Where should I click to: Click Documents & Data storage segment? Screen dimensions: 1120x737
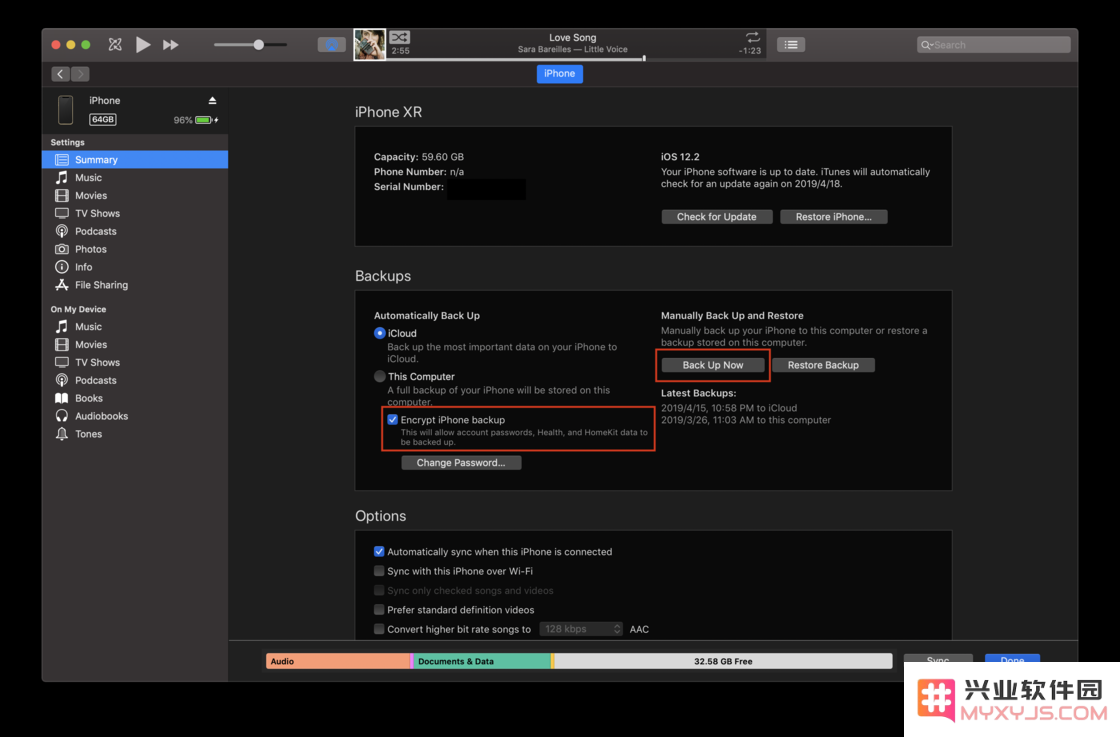point(482,661)
